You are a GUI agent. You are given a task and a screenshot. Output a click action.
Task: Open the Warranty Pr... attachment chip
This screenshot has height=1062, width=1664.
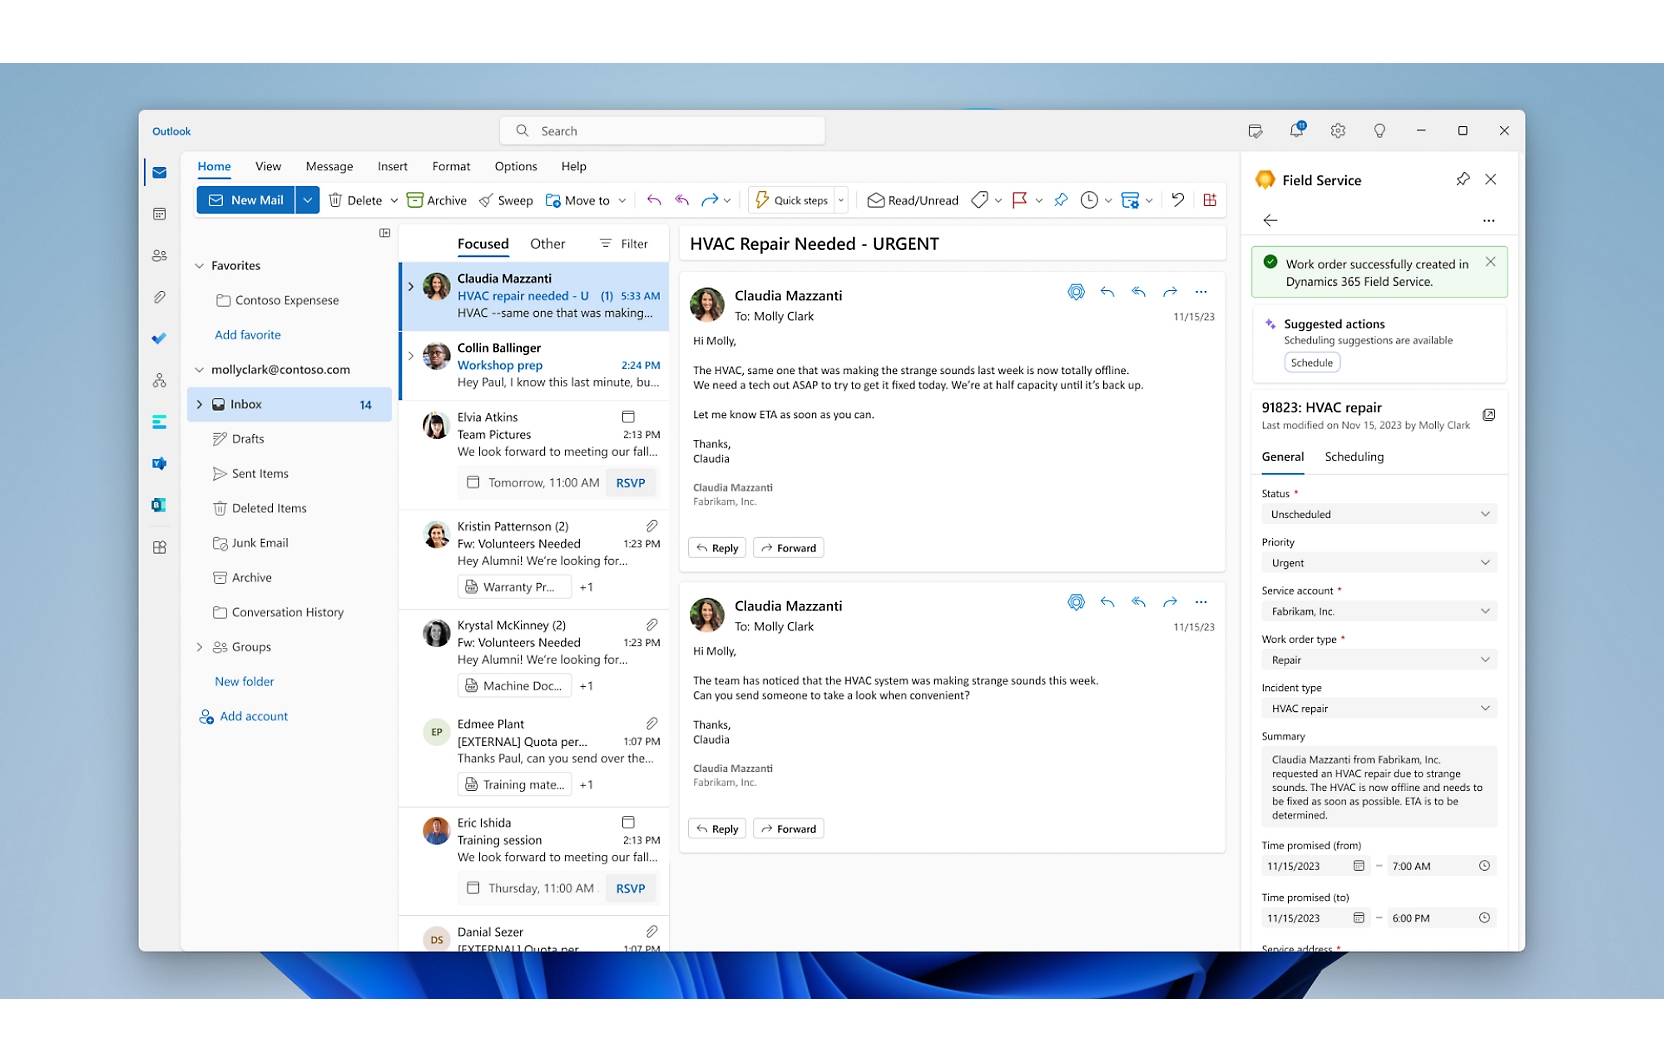(x=514, y=587)
